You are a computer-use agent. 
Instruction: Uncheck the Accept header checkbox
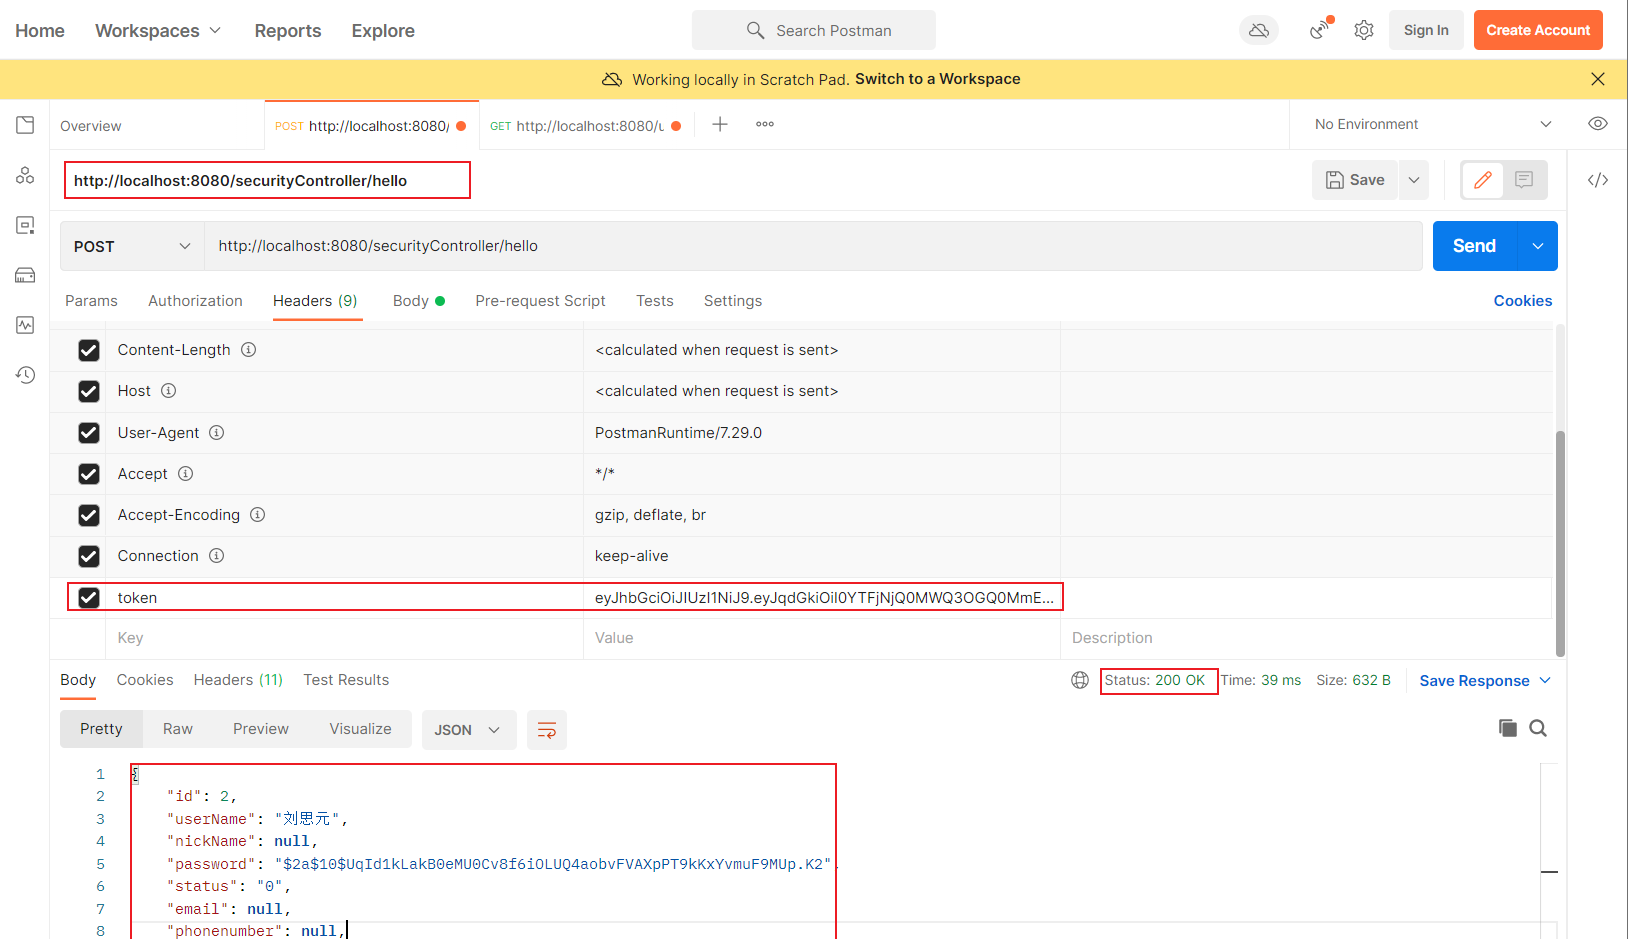89,474
